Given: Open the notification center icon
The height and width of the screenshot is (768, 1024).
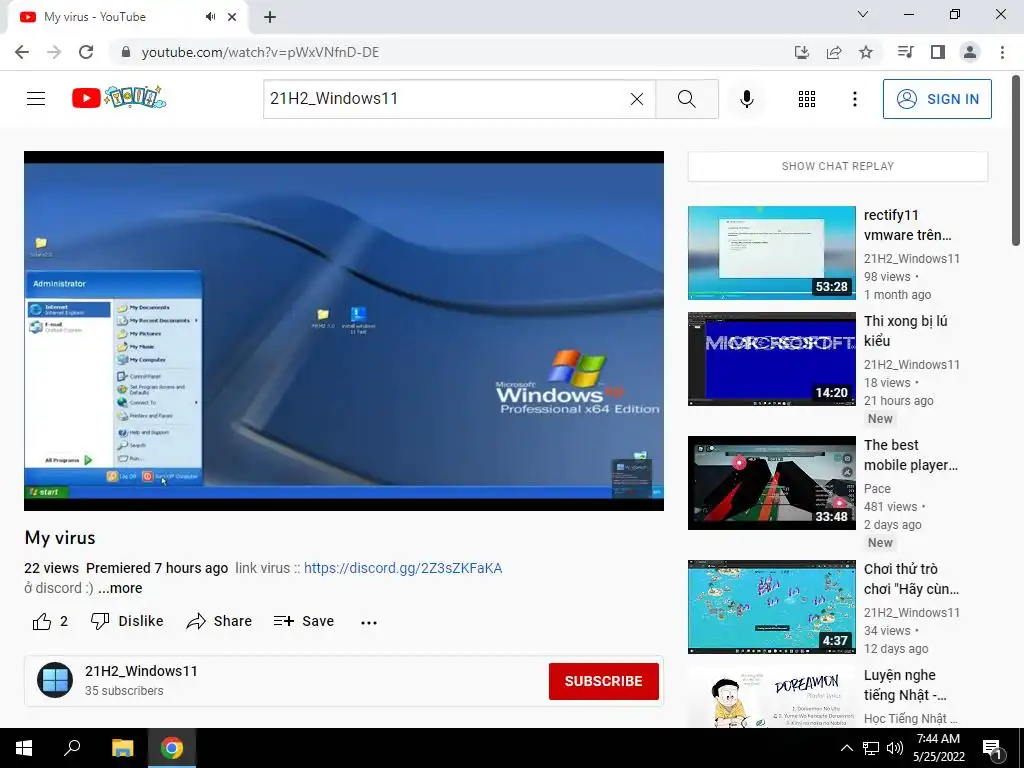Looking at the screenshot, I should click(993, 749).
